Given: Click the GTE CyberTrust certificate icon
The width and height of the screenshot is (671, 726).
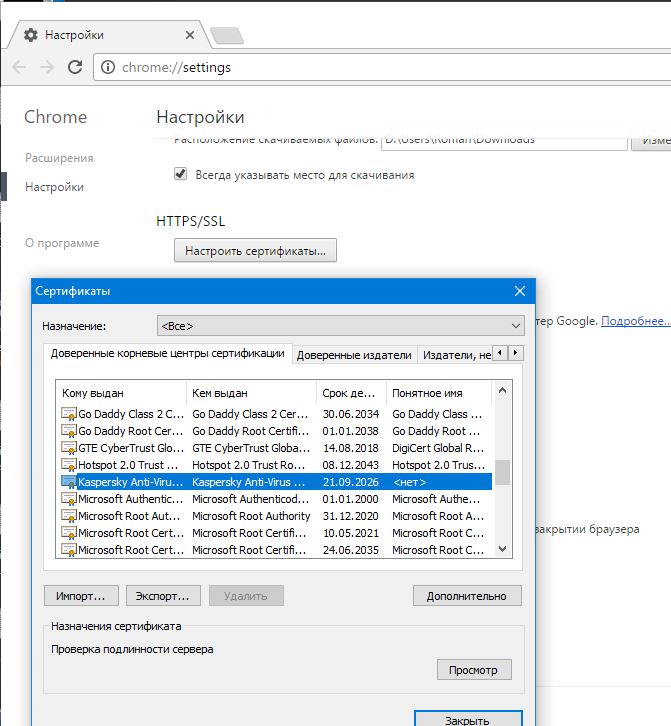Looking at the screenshot, I should 69,448.
